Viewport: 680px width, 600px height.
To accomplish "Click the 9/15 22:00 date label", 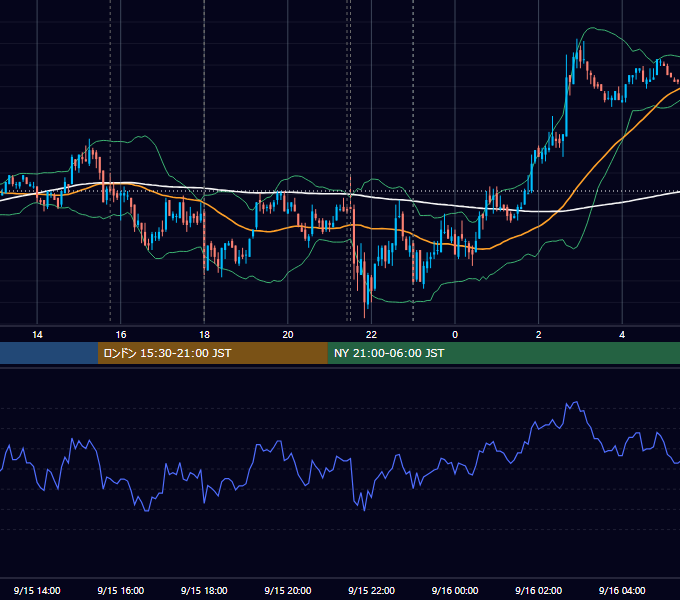I will 371,590.
